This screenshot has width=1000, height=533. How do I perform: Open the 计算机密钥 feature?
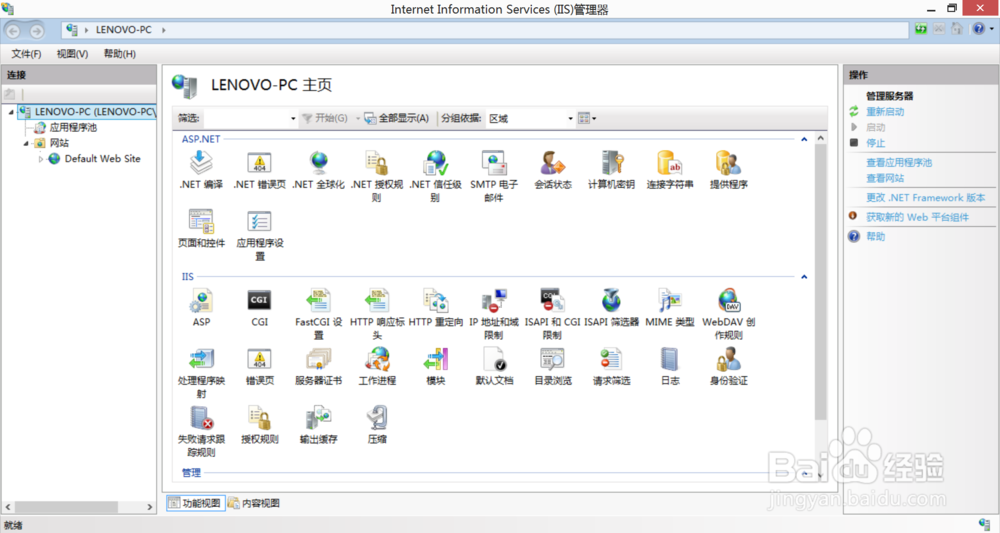pyautogui.click(x=611, y=170)
